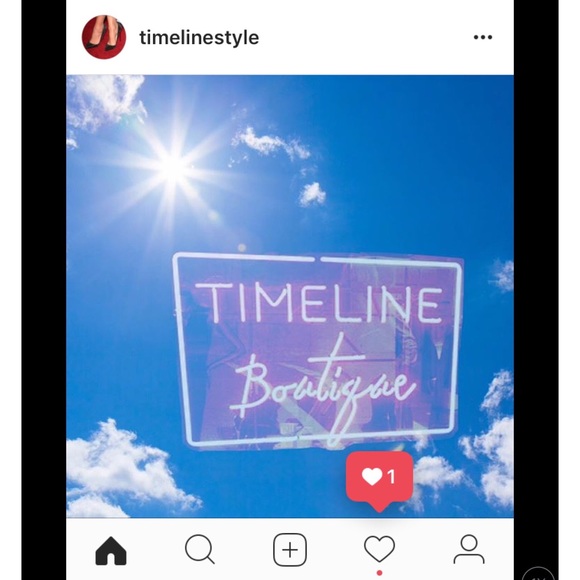Open the Activity heart icon
This screenshot has height=580, width=580.
380,549
